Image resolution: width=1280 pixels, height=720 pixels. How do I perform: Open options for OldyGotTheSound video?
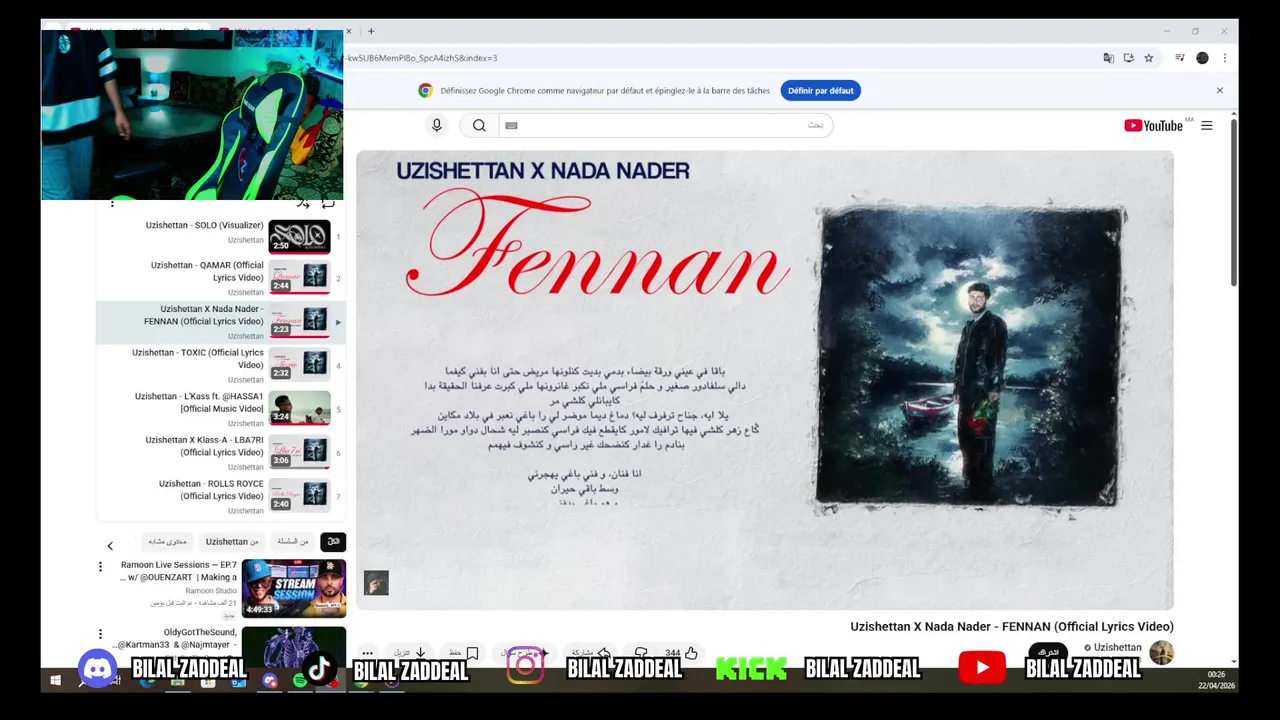pyautogui.click(x=100, y=634)
